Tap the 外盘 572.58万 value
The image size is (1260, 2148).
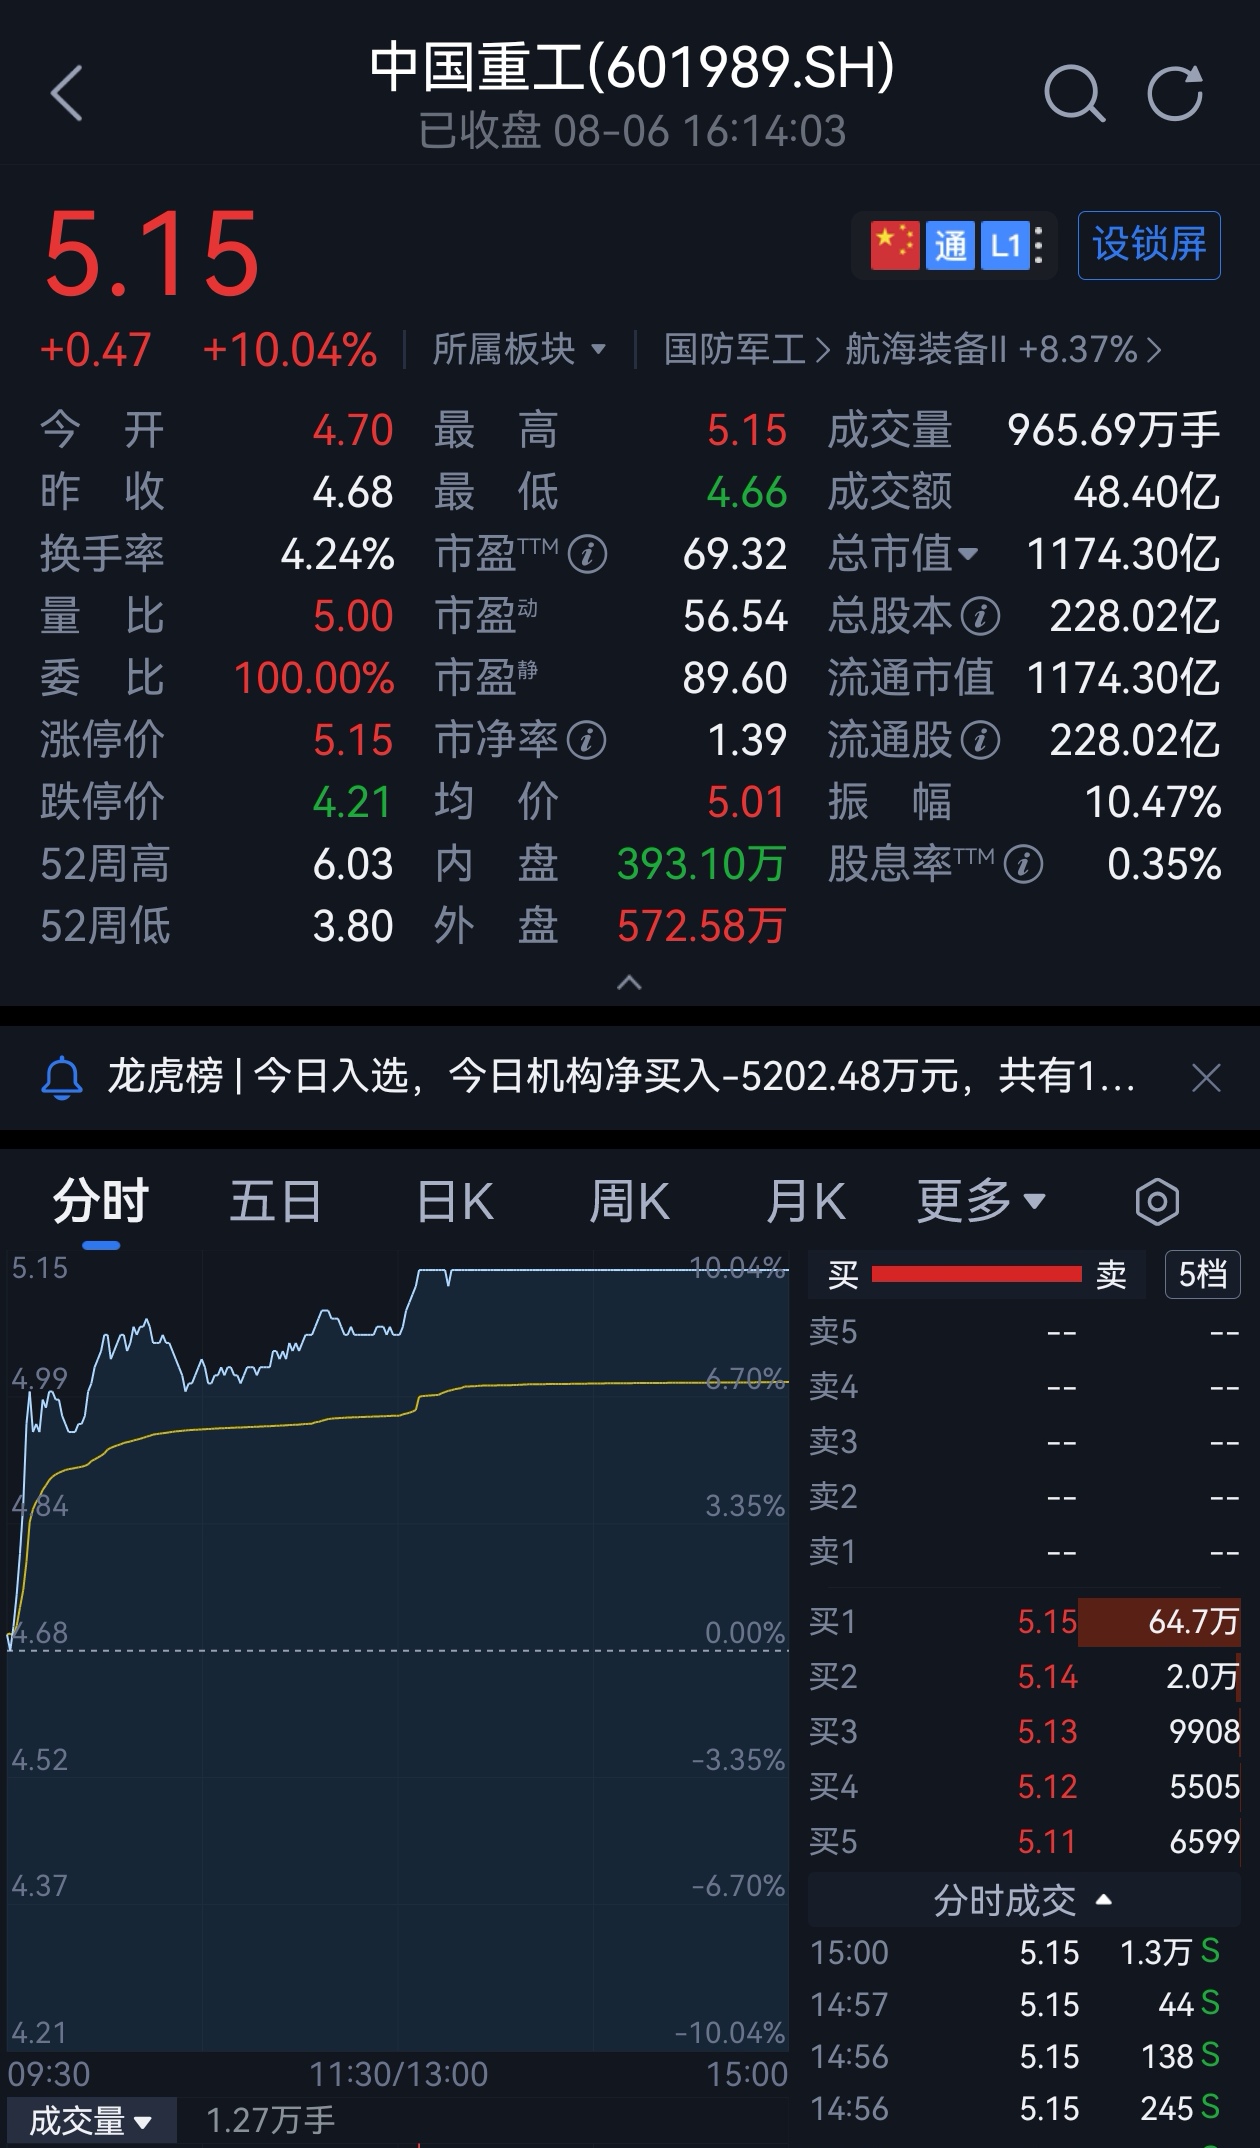[x=701, y=926]
